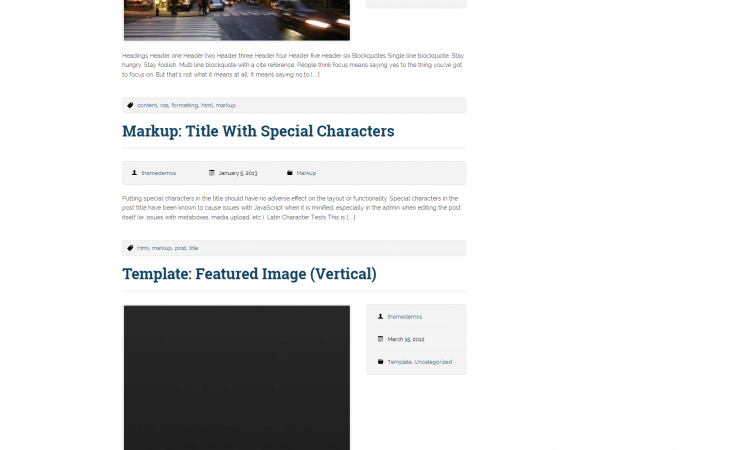750x450 pixels.
Task: Go to the 'content' tag archive
Action: [x=147, y=105]
